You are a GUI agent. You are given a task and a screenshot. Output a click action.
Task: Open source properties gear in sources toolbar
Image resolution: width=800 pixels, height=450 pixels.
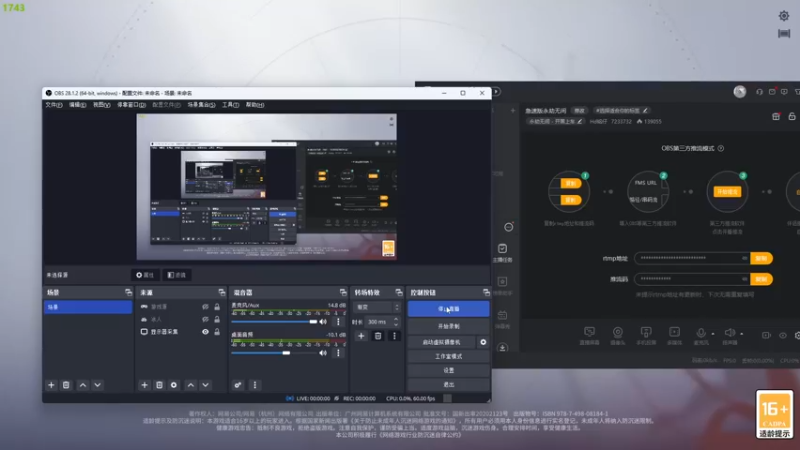click(x=174, y=385)
